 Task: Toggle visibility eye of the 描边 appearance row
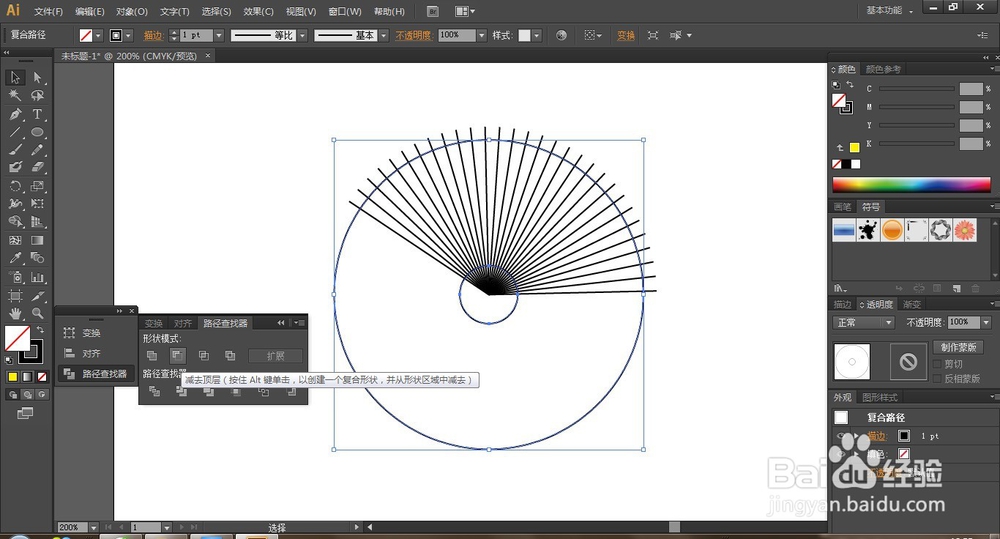tap(841, 436)
